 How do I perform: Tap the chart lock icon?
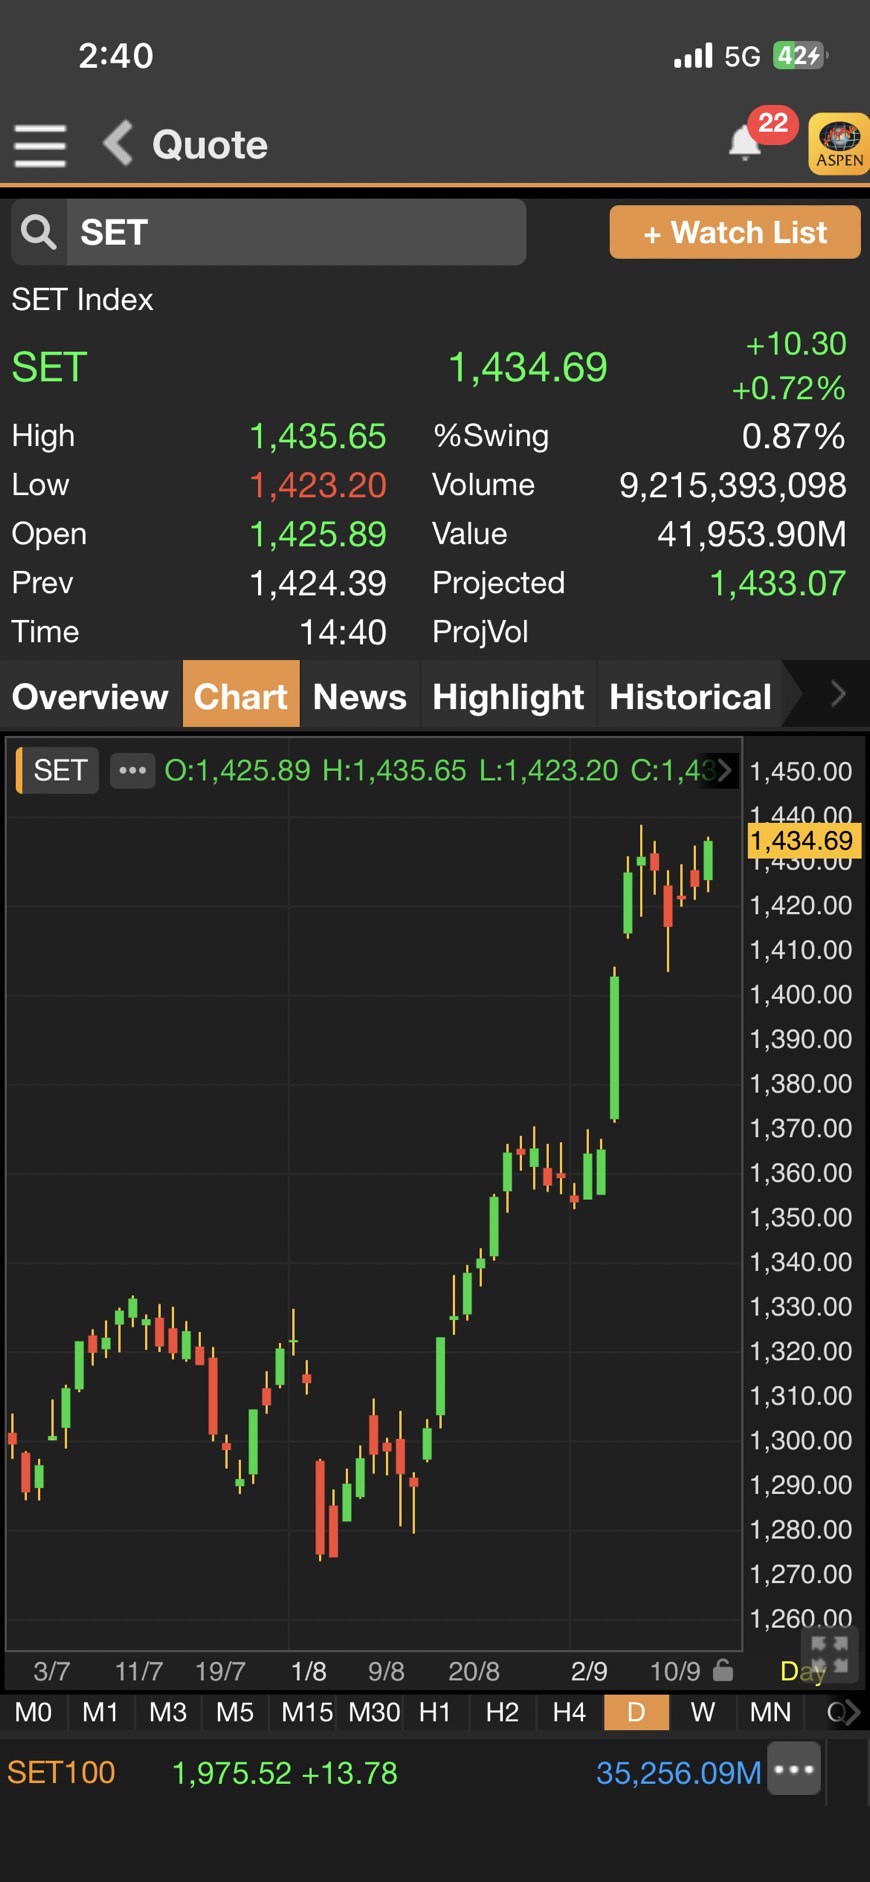tap(723, 1669)
